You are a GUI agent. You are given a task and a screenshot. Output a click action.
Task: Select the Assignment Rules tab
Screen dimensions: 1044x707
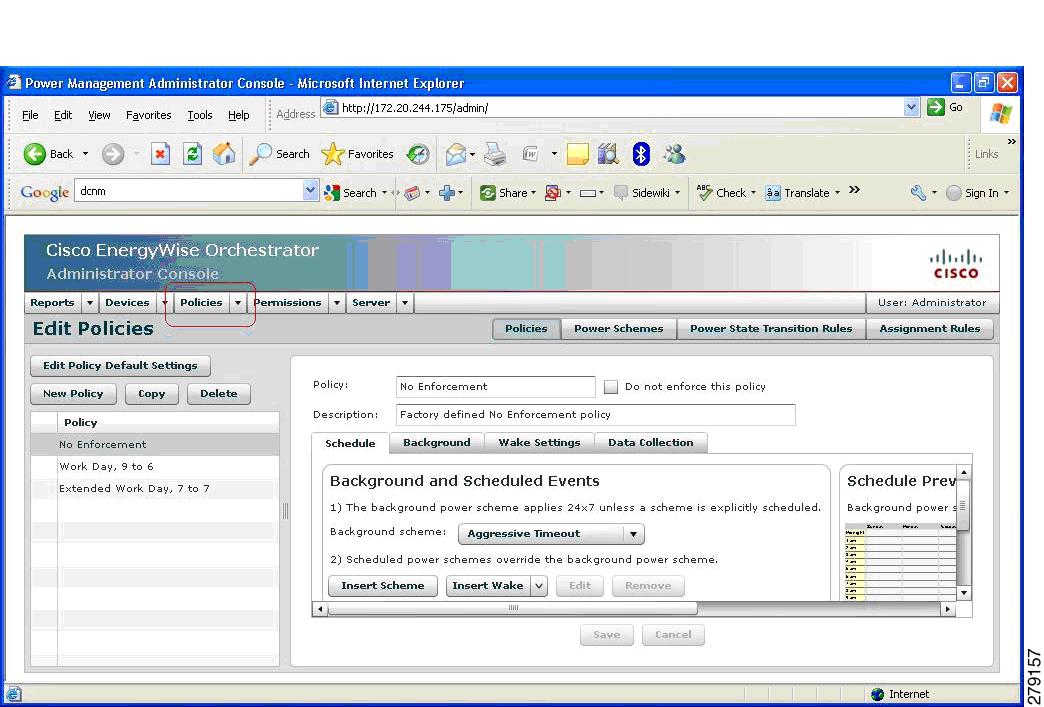coord(929,329)
